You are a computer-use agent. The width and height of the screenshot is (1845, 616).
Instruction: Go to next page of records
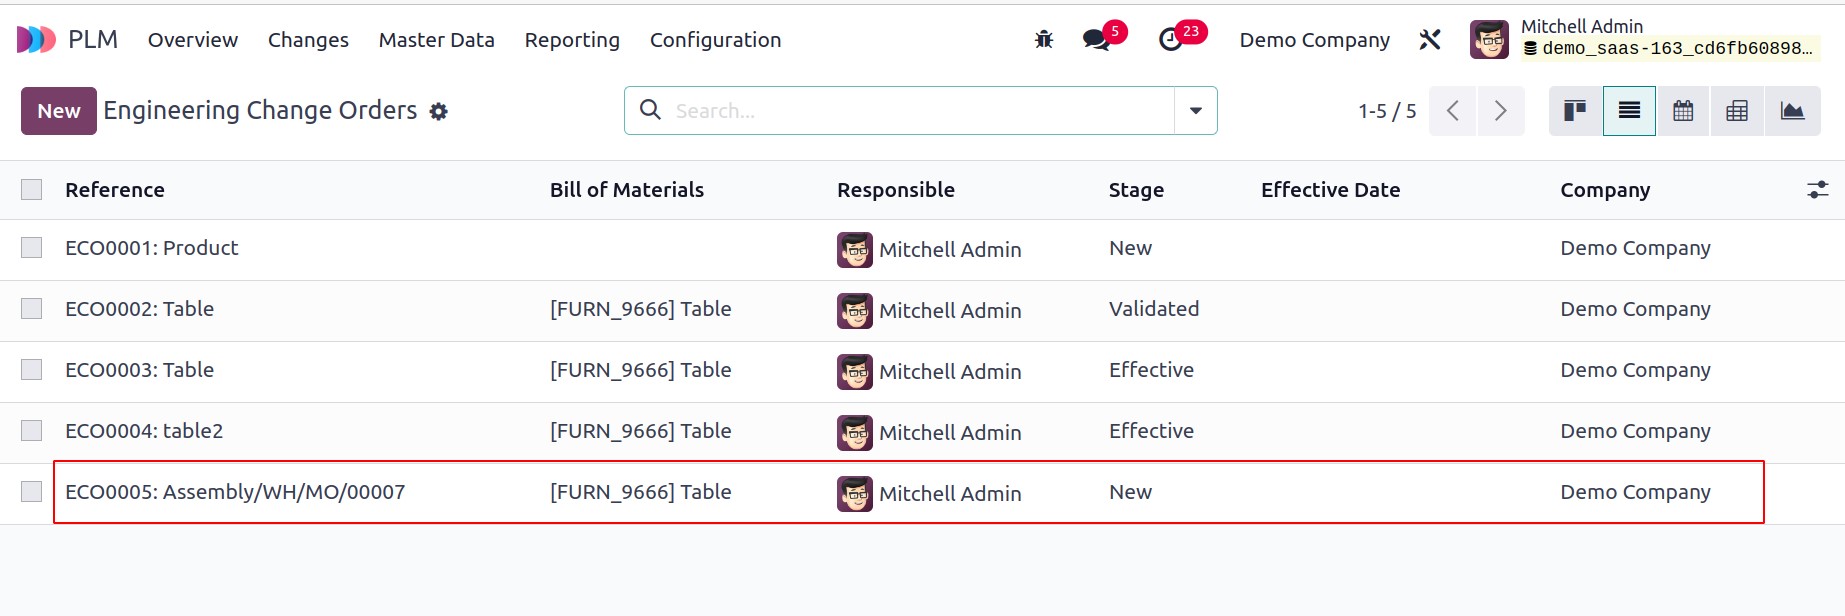point(1500,111)
